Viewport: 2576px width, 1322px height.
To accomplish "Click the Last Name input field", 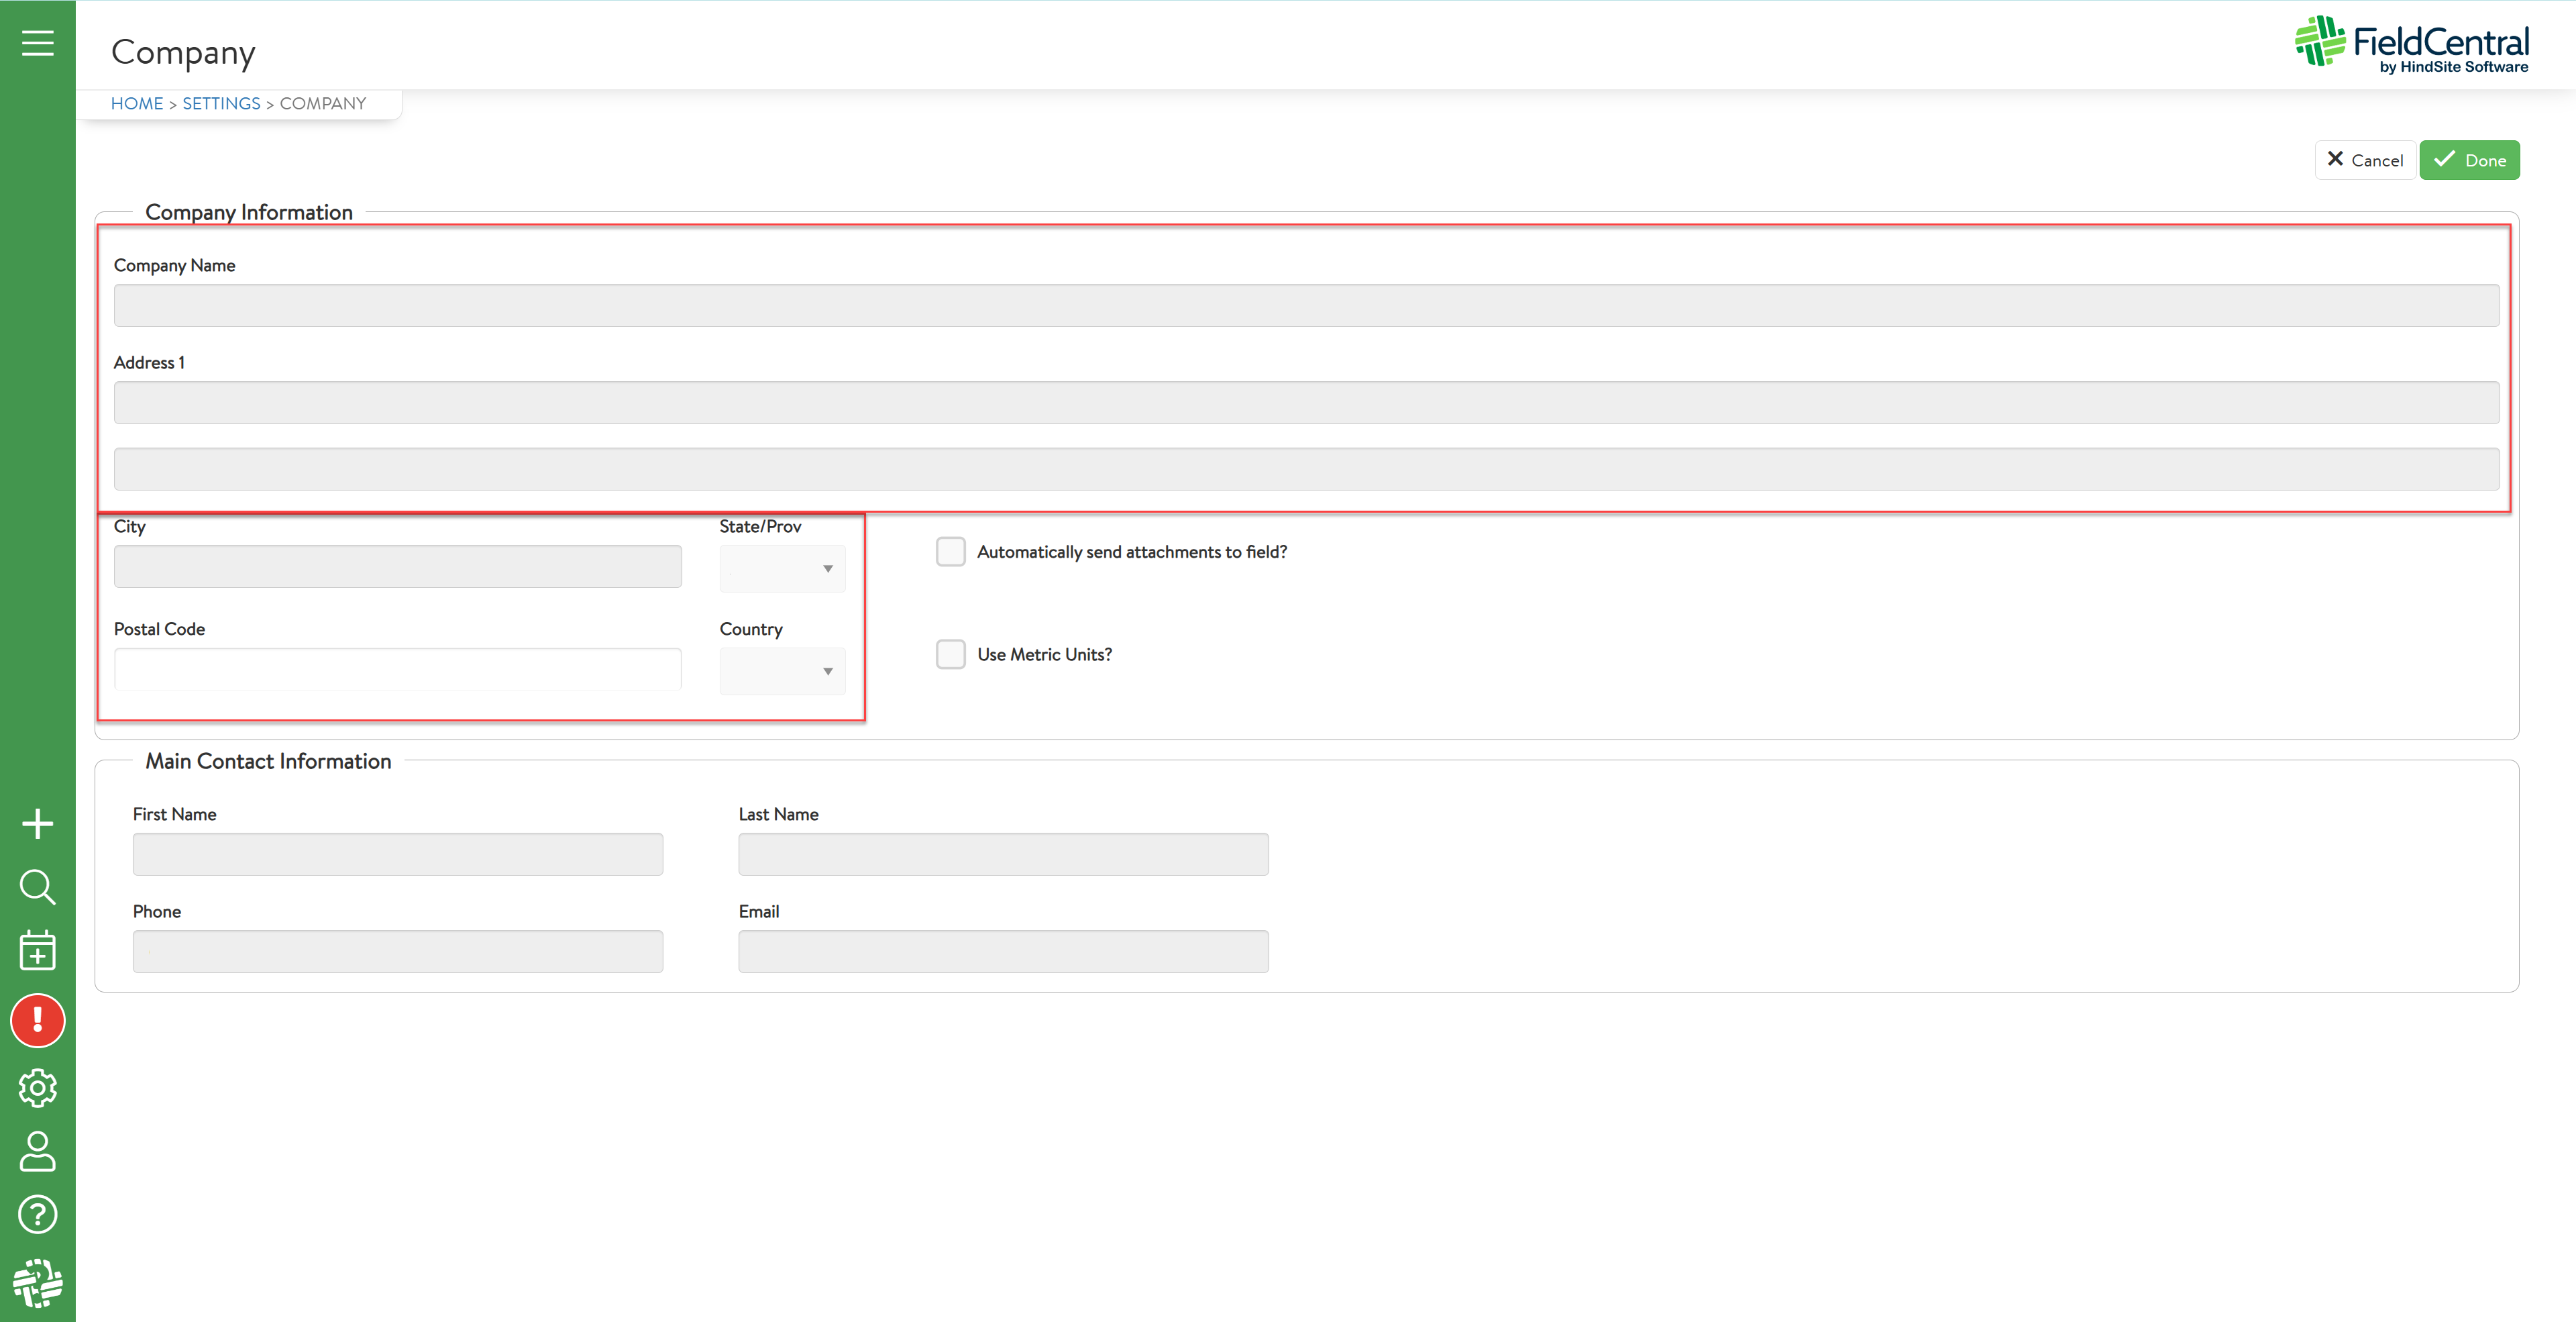I will click(x=1003, y=854).
